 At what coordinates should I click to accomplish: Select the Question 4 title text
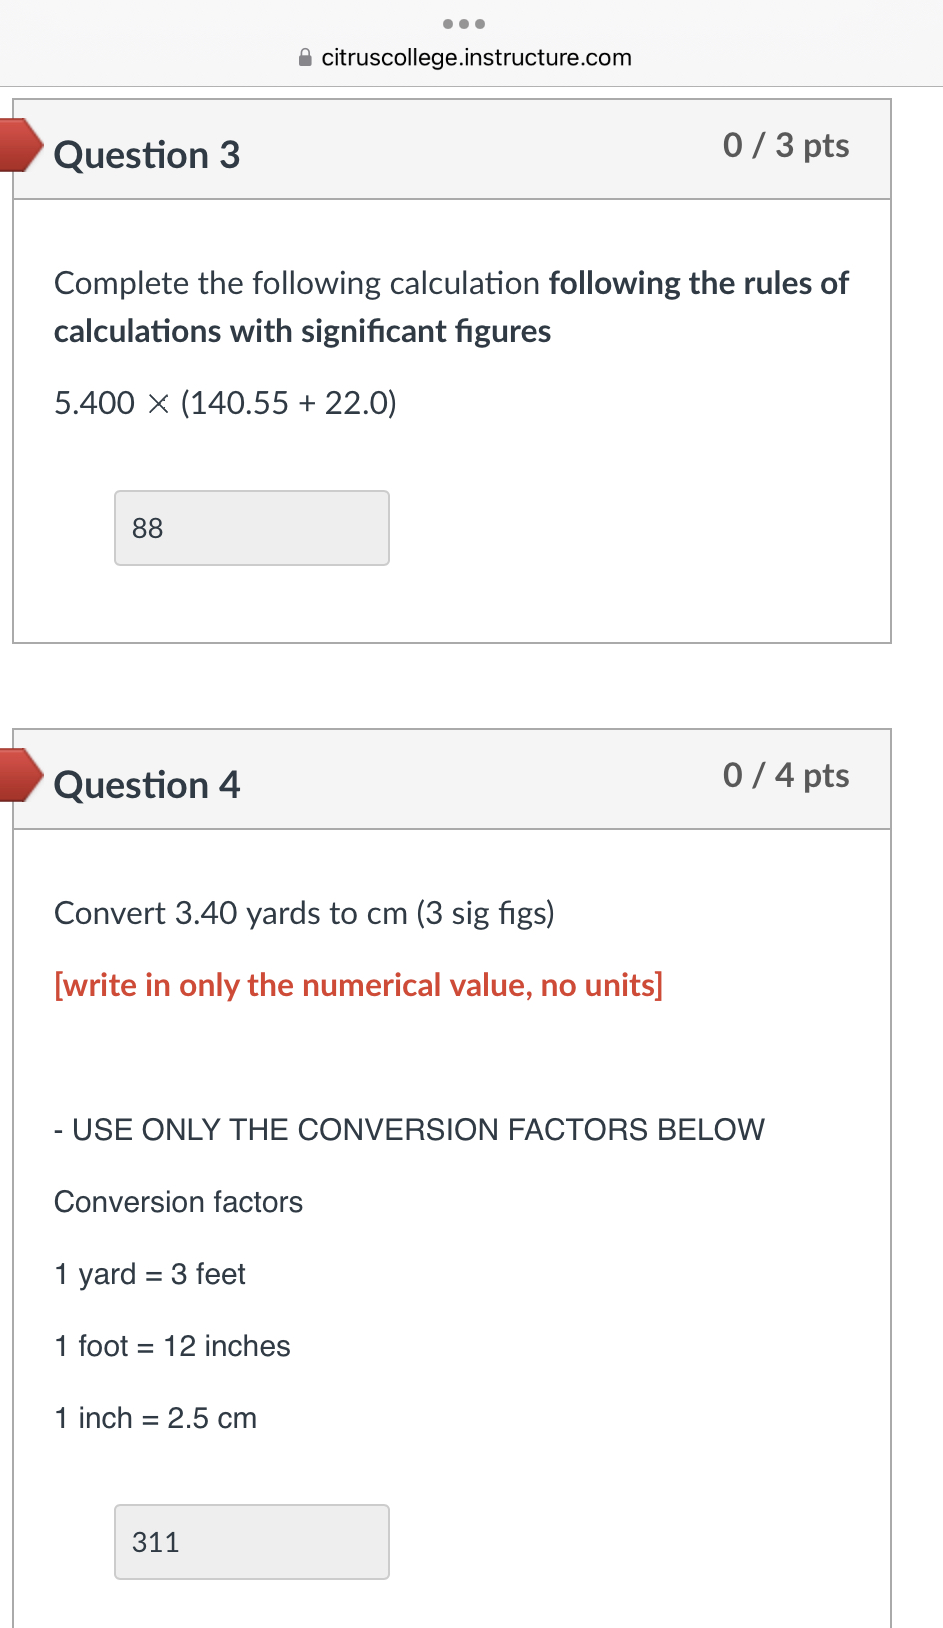[147, 785]
